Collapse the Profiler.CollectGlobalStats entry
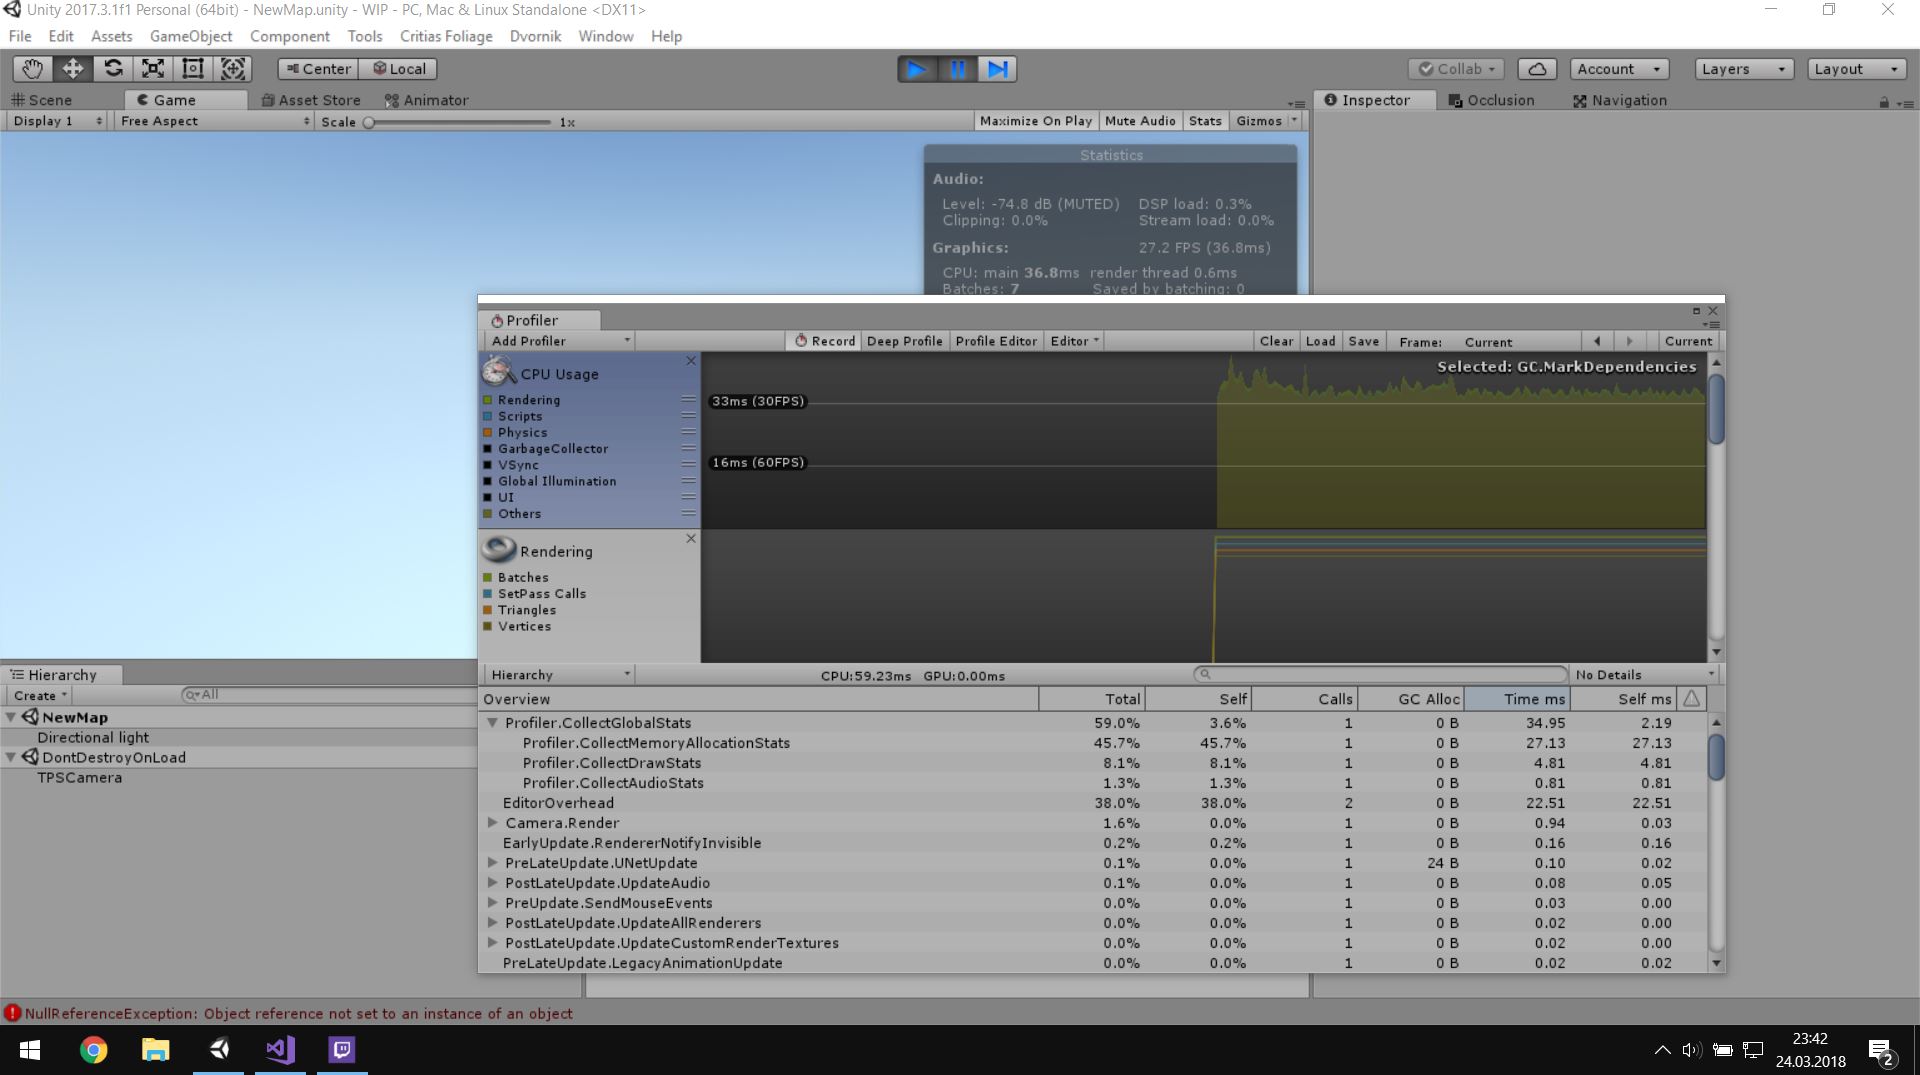The width and height of the screenshot is (1920, 1075). 491,722
